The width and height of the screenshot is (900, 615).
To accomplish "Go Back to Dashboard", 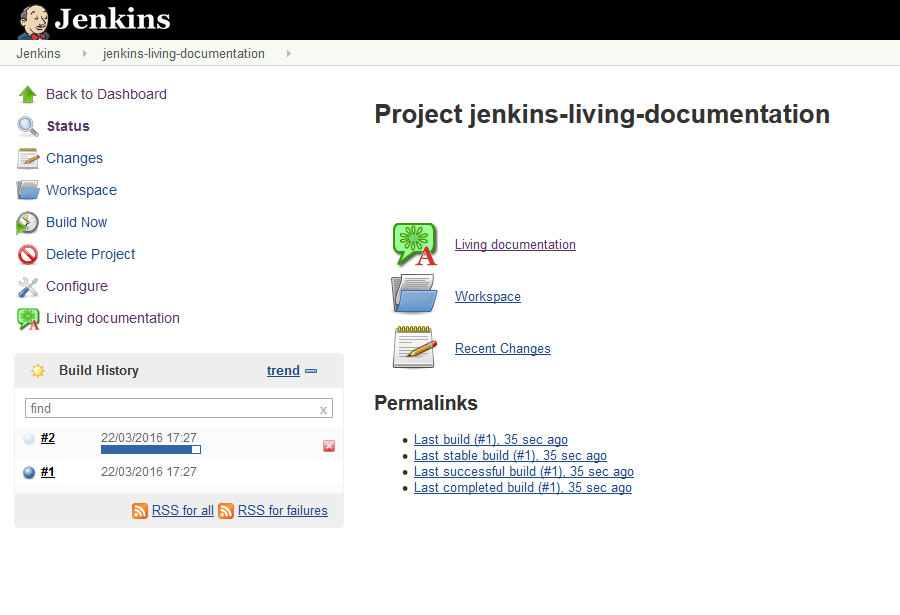I will tap(106, 94).
